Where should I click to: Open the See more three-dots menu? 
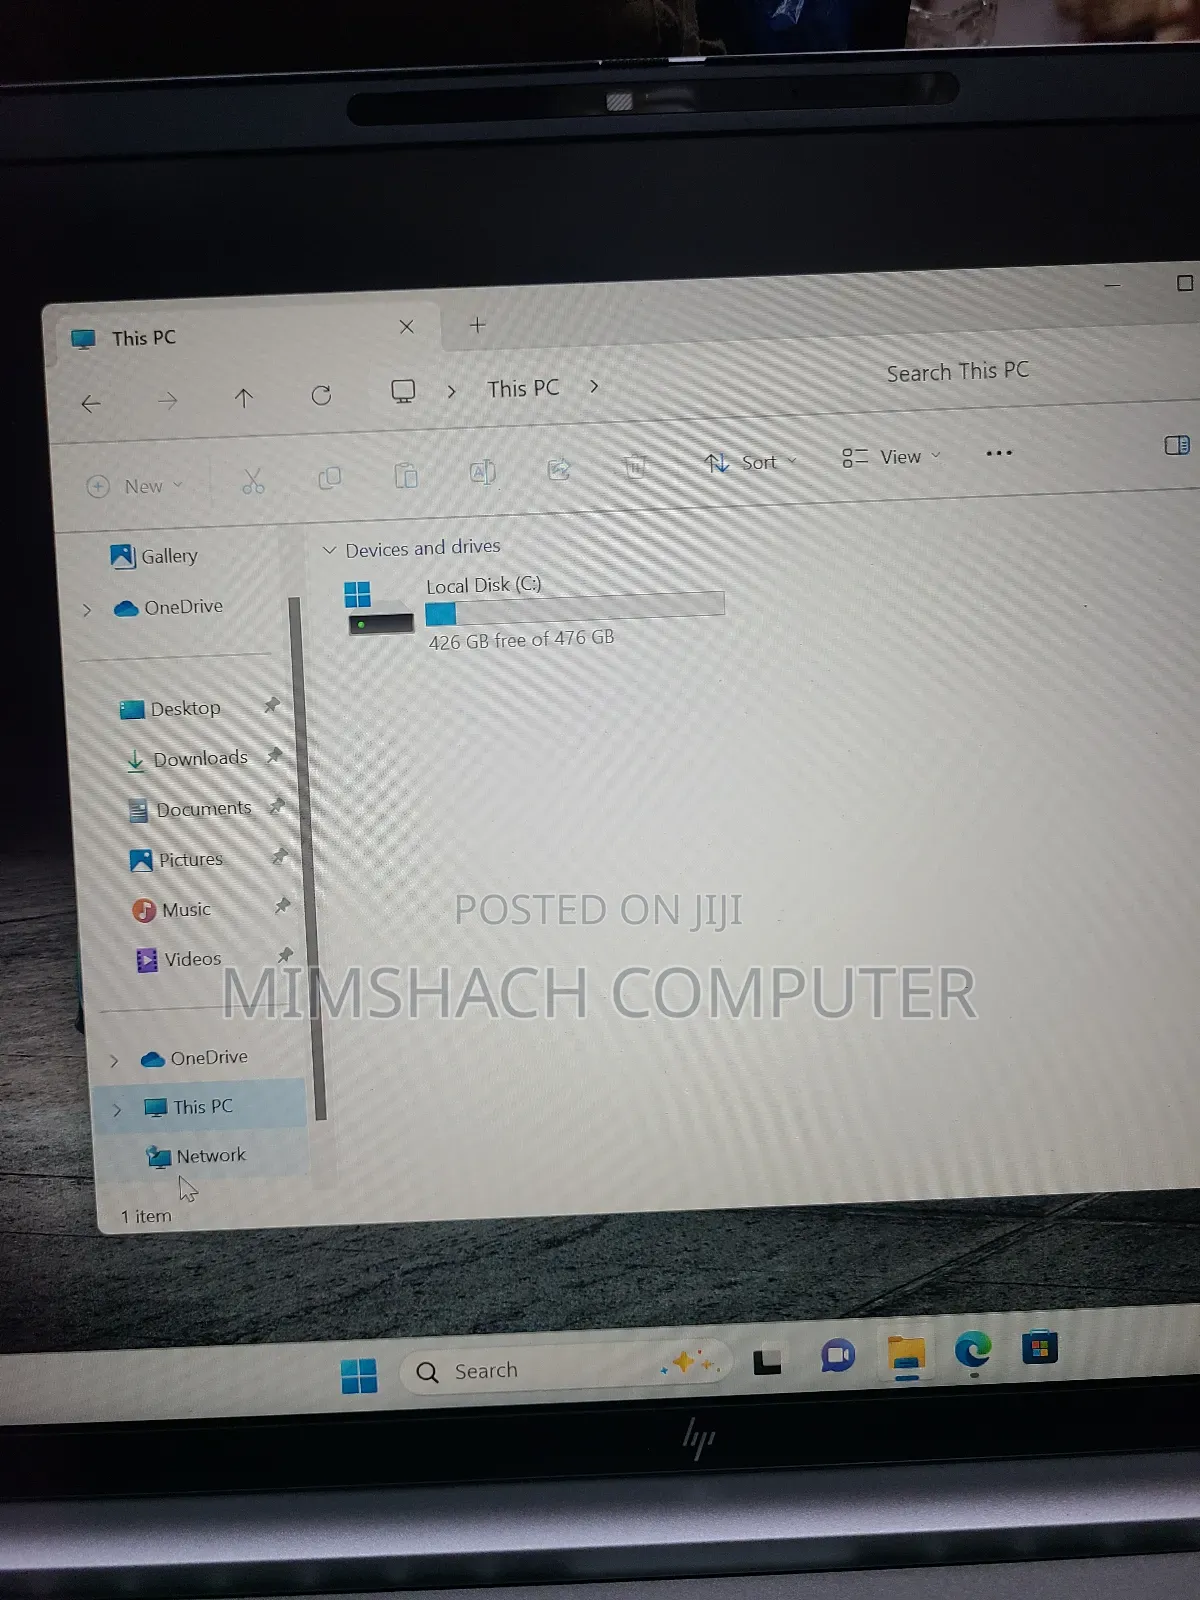[x=999, y=453]
